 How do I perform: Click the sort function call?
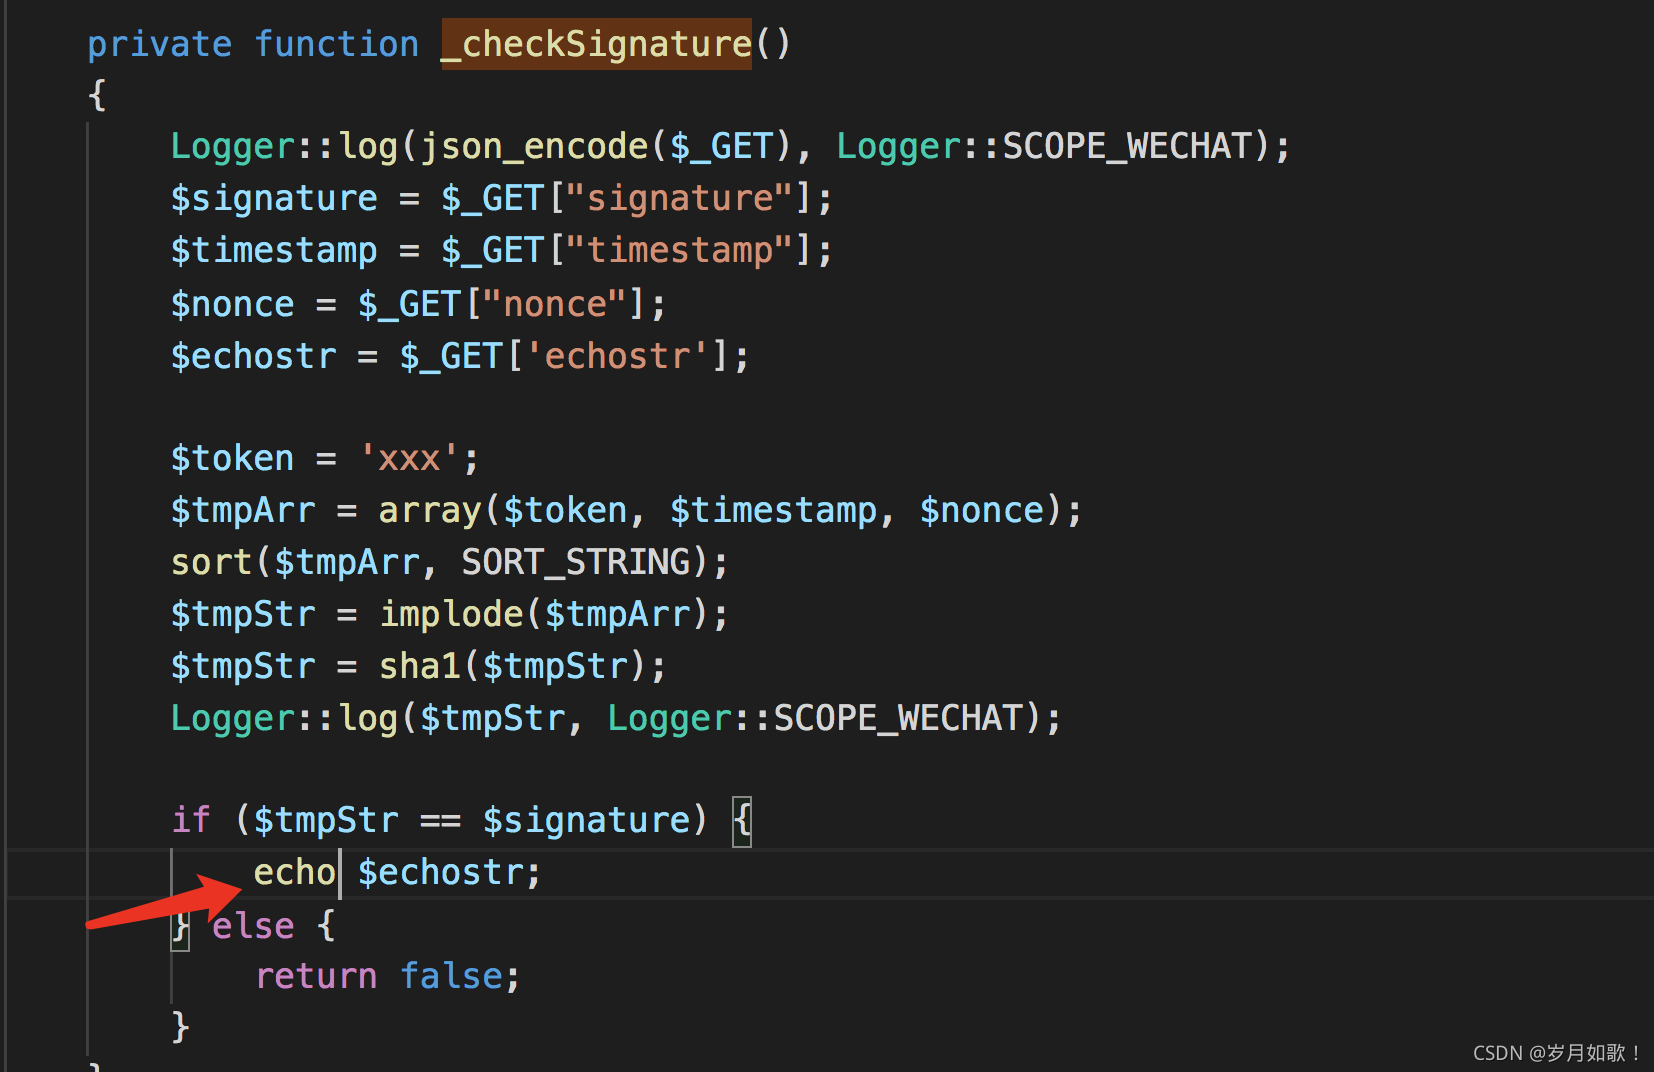coord(212,562)
